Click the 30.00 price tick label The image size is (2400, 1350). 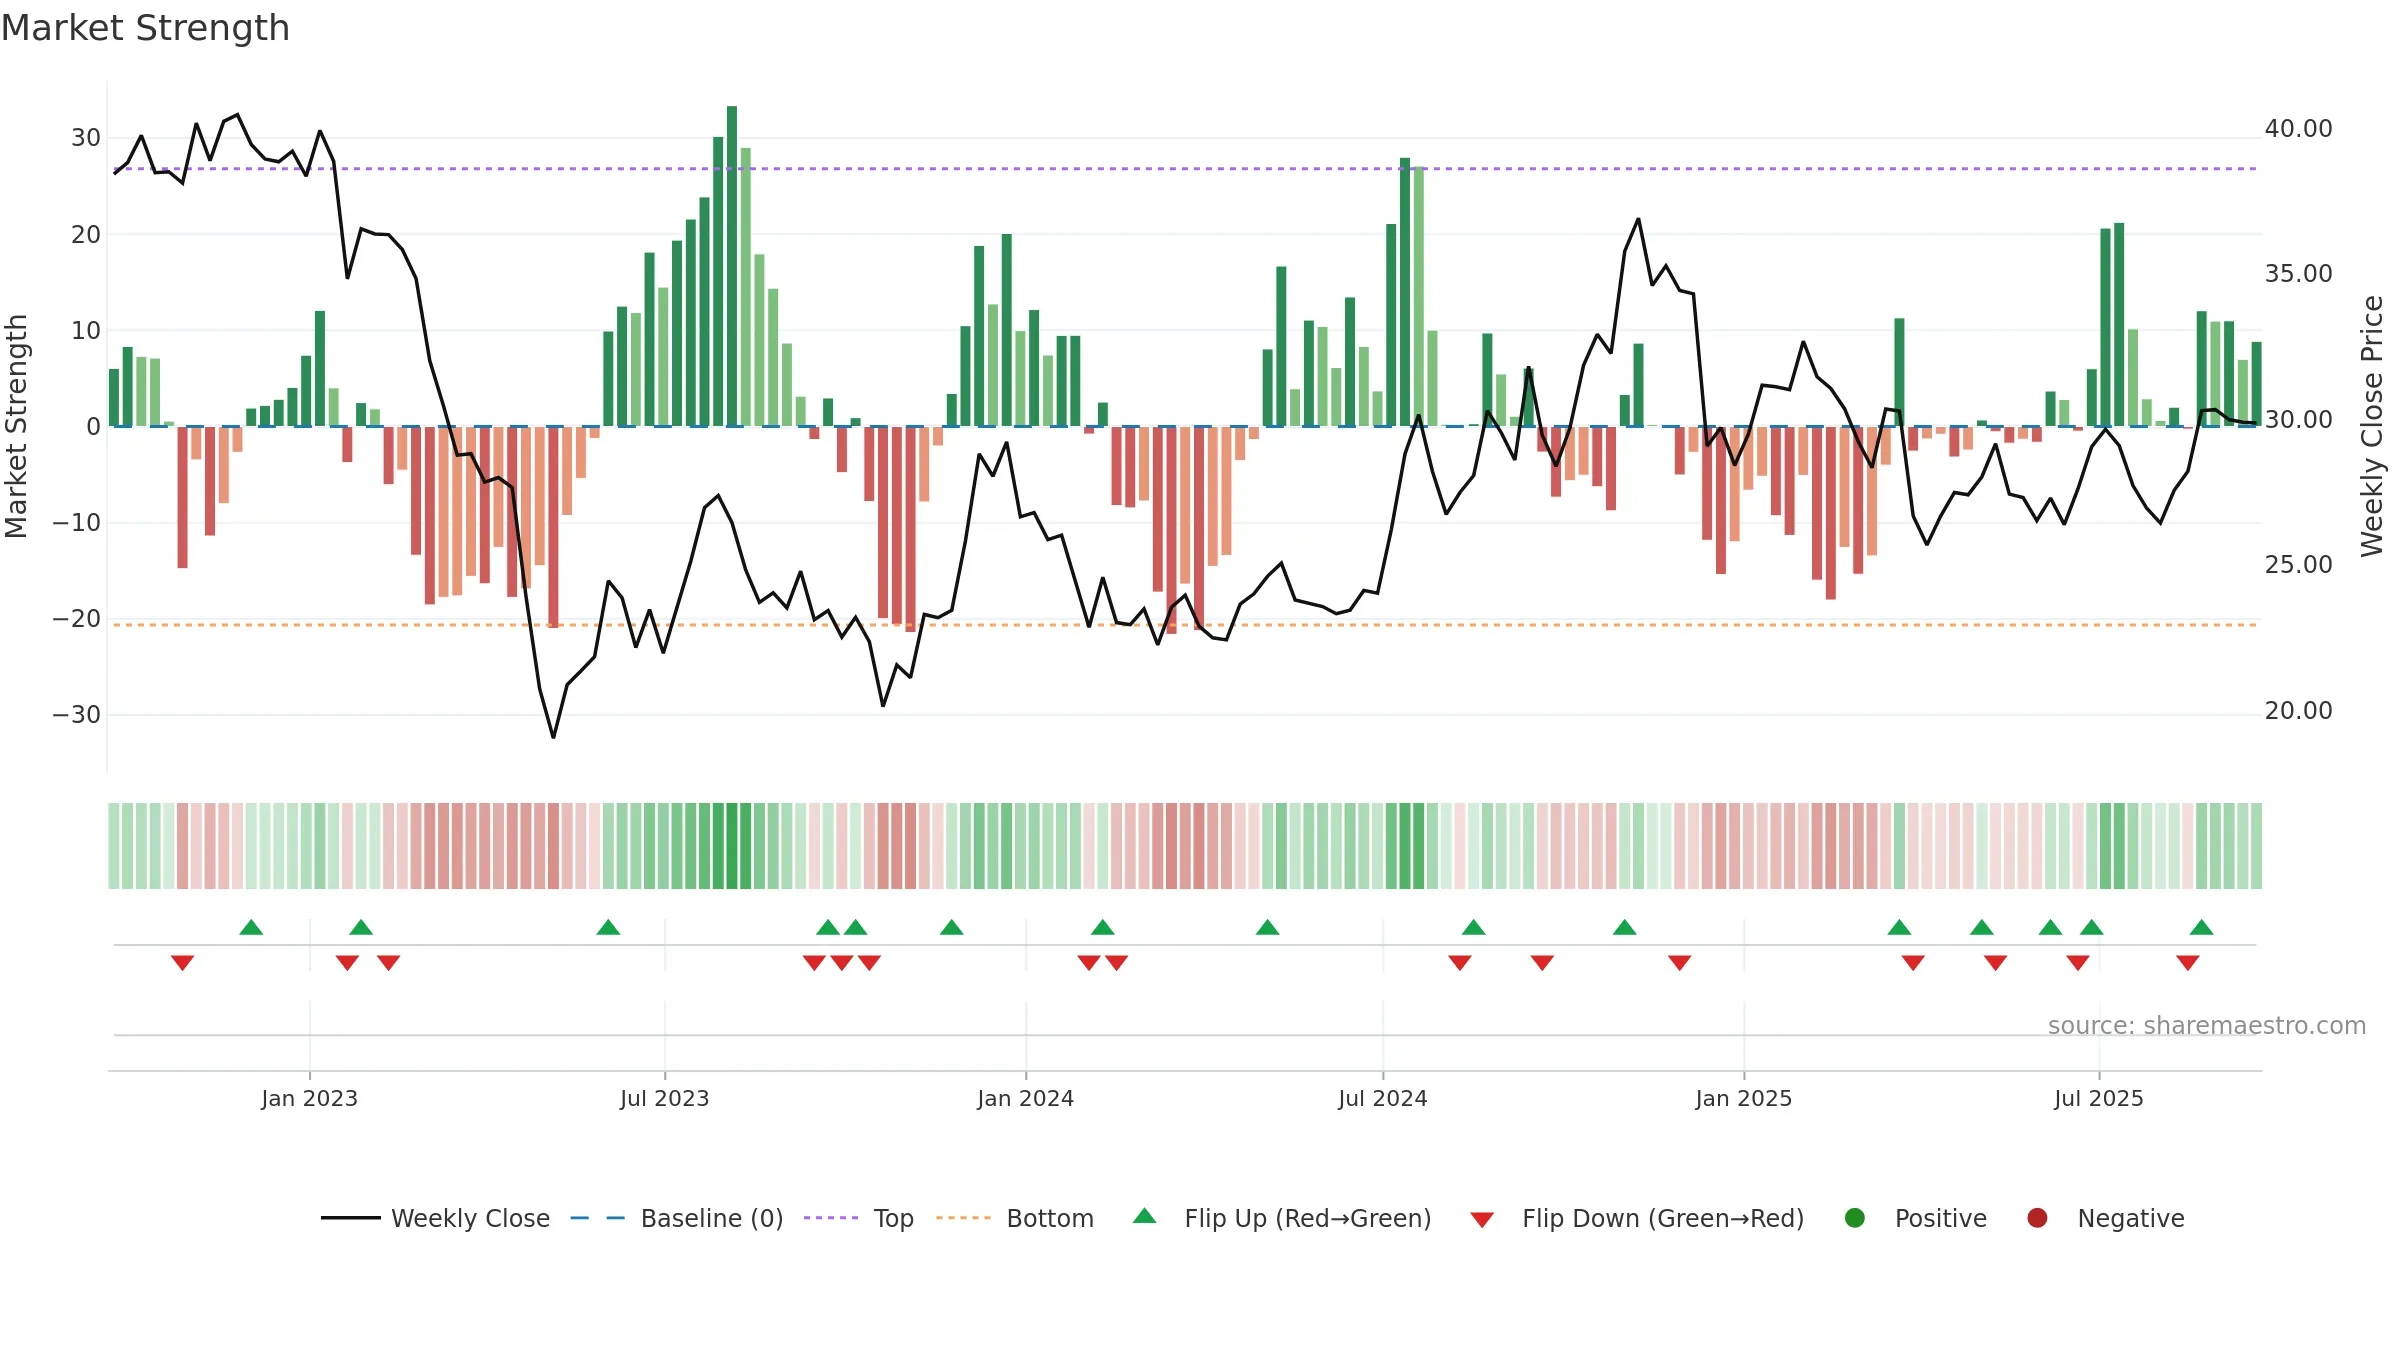click(2298, 419)
